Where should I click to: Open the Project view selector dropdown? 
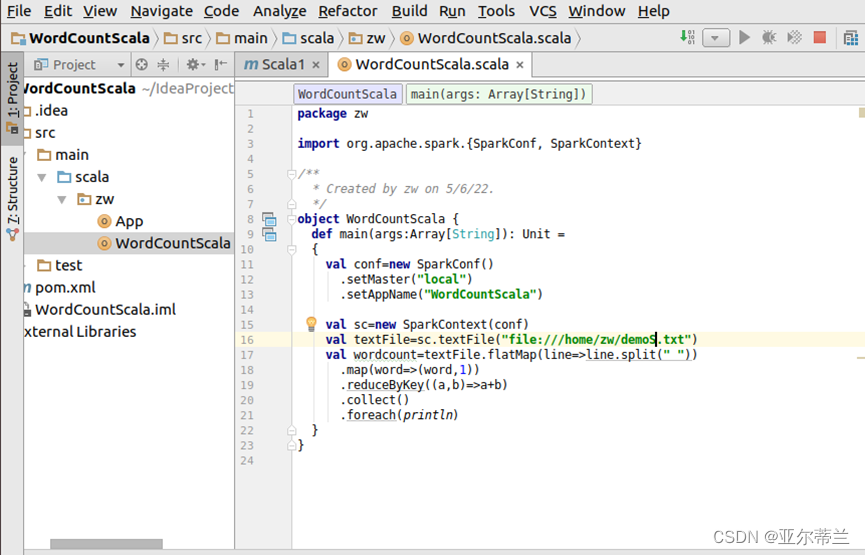pos(79,65)
